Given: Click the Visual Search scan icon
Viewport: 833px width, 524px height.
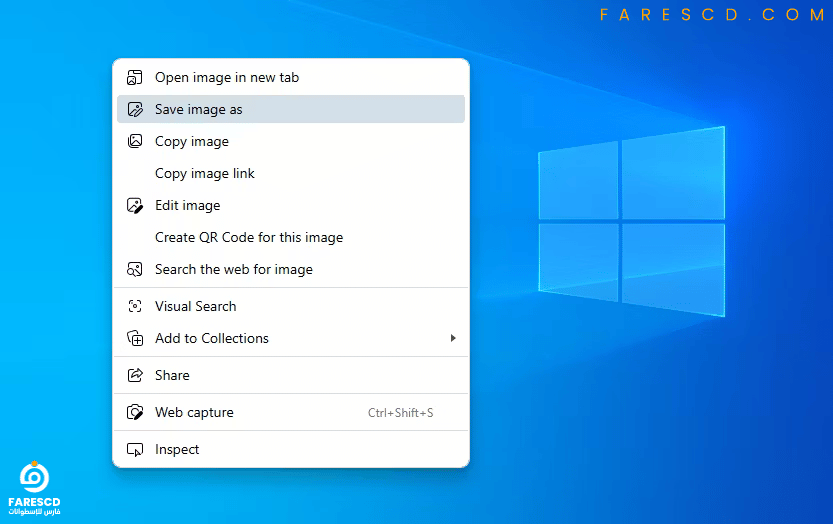Looking at the screenshot, I should coord(135,306).
